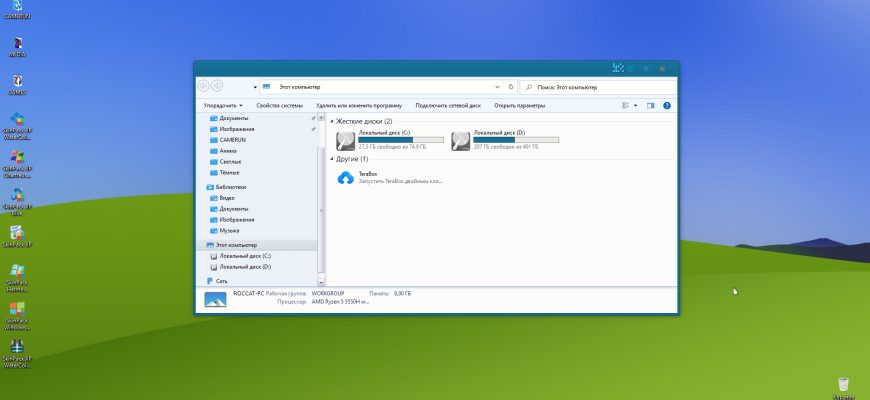Select the TeraBox cloud icon

pyautogui.click(x=346, y=178)
